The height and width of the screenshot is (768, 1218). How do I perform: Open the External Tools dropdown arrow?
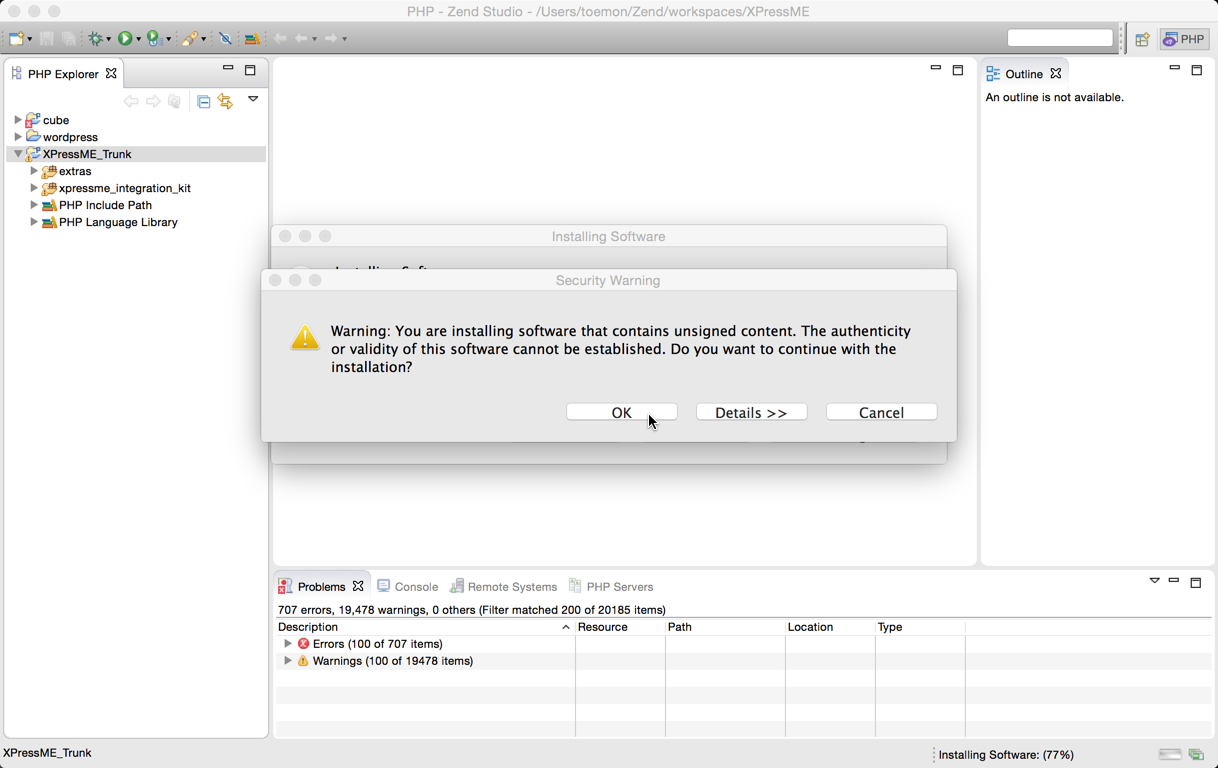click(204, 39)
